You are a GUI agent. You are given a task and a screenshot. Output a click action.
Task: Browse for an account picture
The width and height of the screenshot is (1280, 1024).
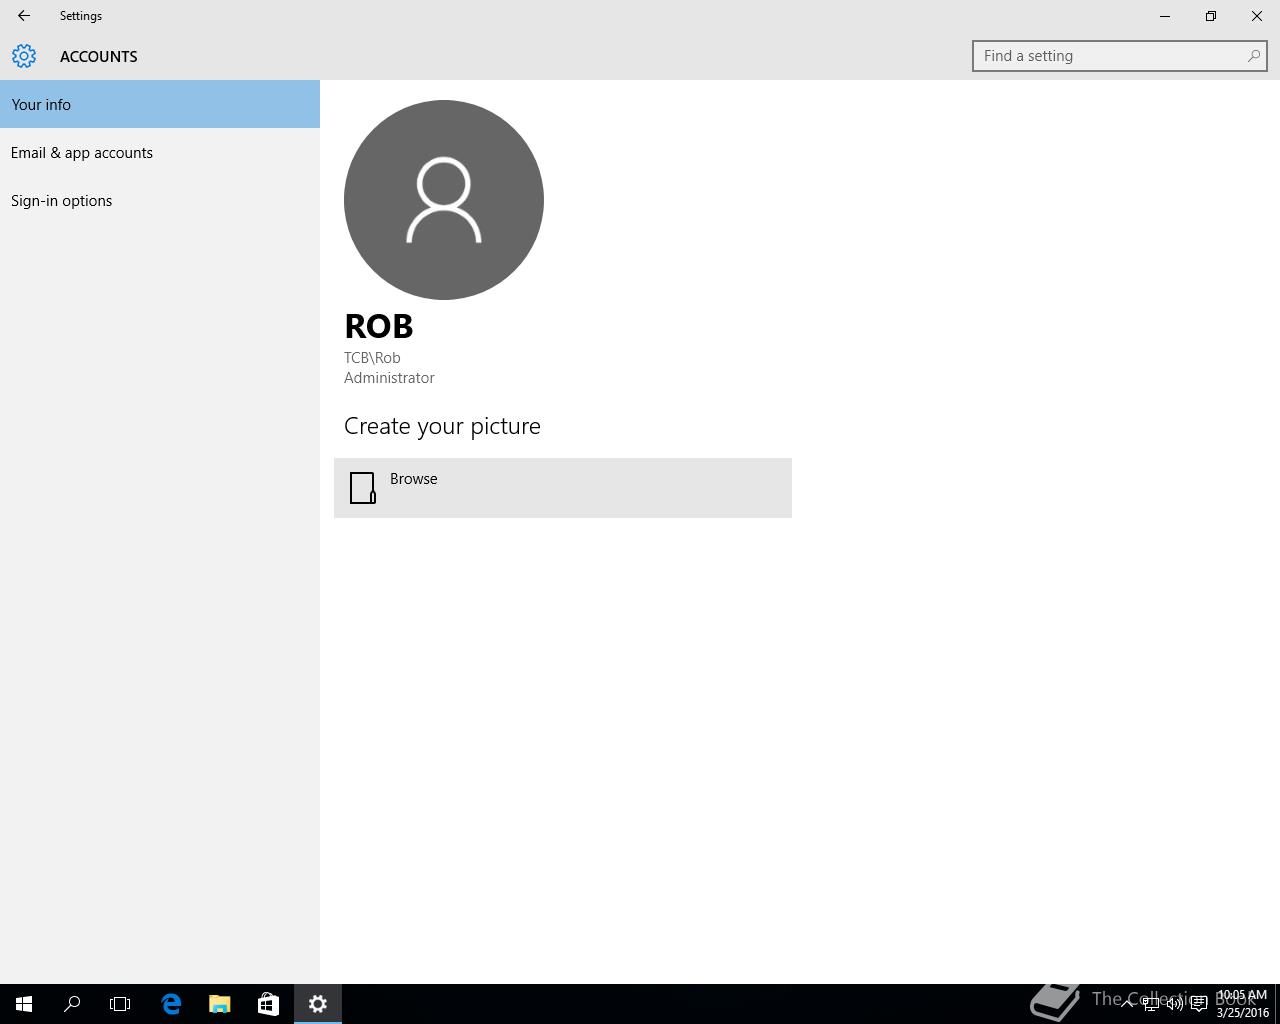[563, 488]
